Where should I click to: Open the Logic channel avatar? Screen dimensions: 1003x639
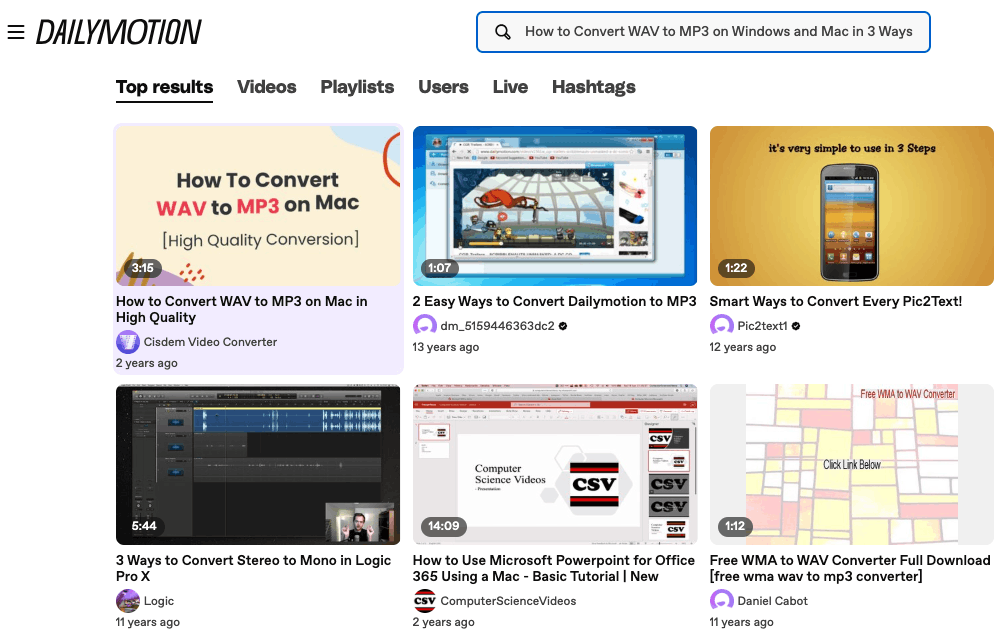pos(128,601)
